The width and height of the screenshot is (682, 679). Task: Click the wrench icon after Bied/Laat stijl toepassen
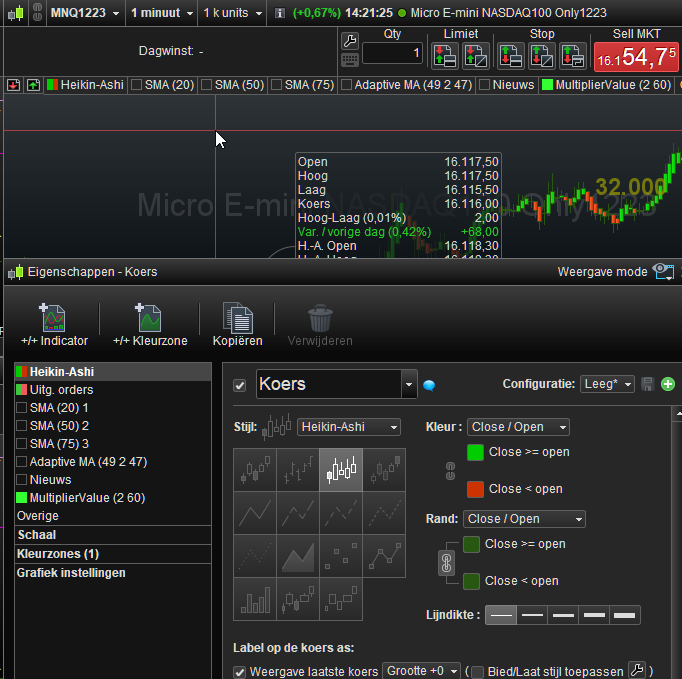(x=637, y=670)
